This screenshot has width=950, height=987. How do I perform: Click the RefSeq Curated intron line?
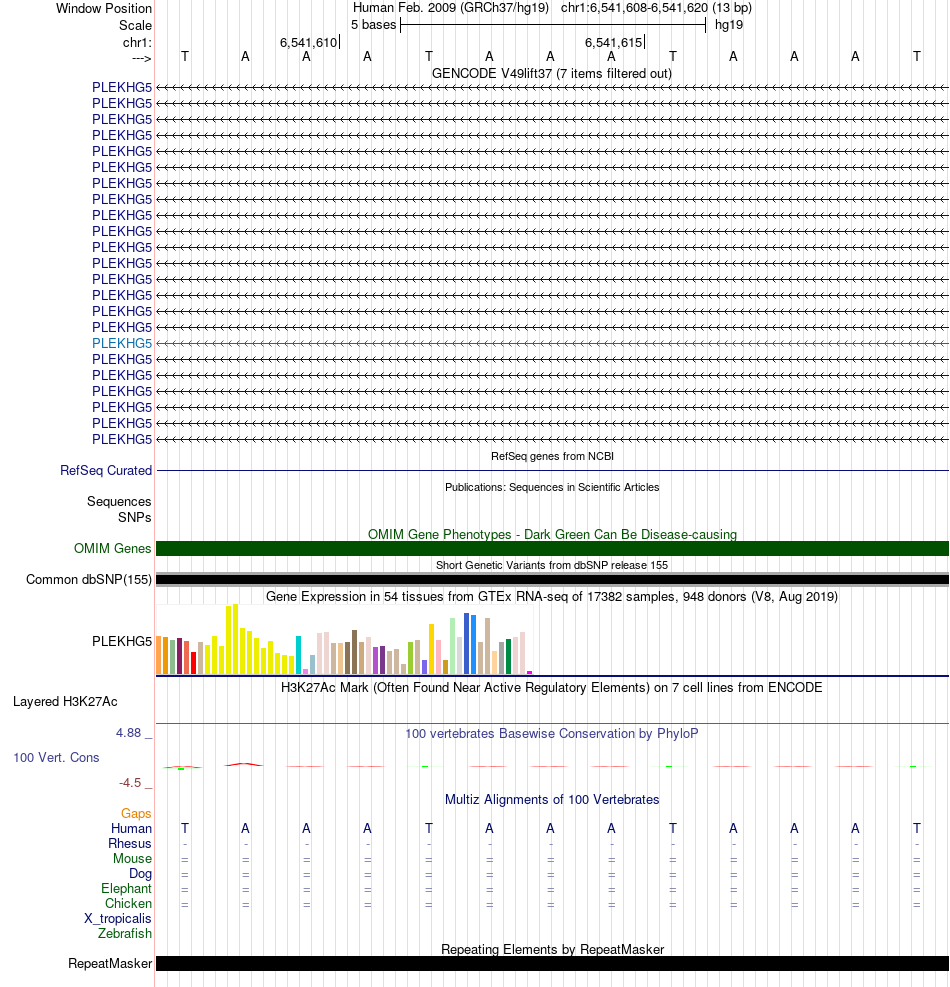point(552,470)
